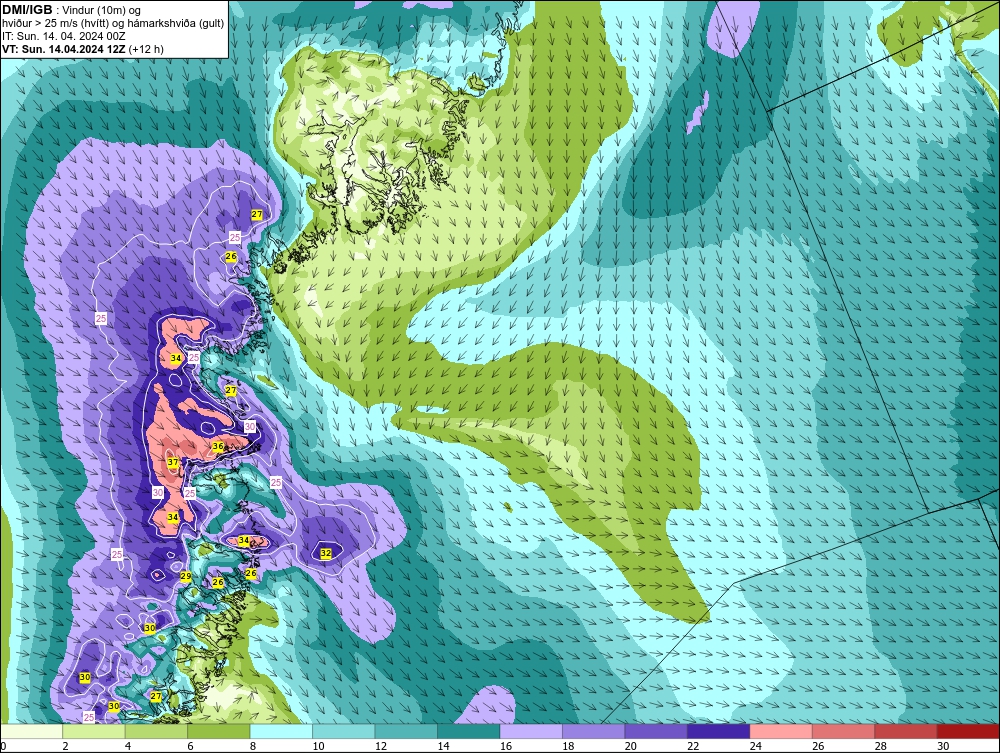Viewport: 1000px width, 753px height.
Task: Click the yellow "32" gust label on map
Action: coord(326,553)
